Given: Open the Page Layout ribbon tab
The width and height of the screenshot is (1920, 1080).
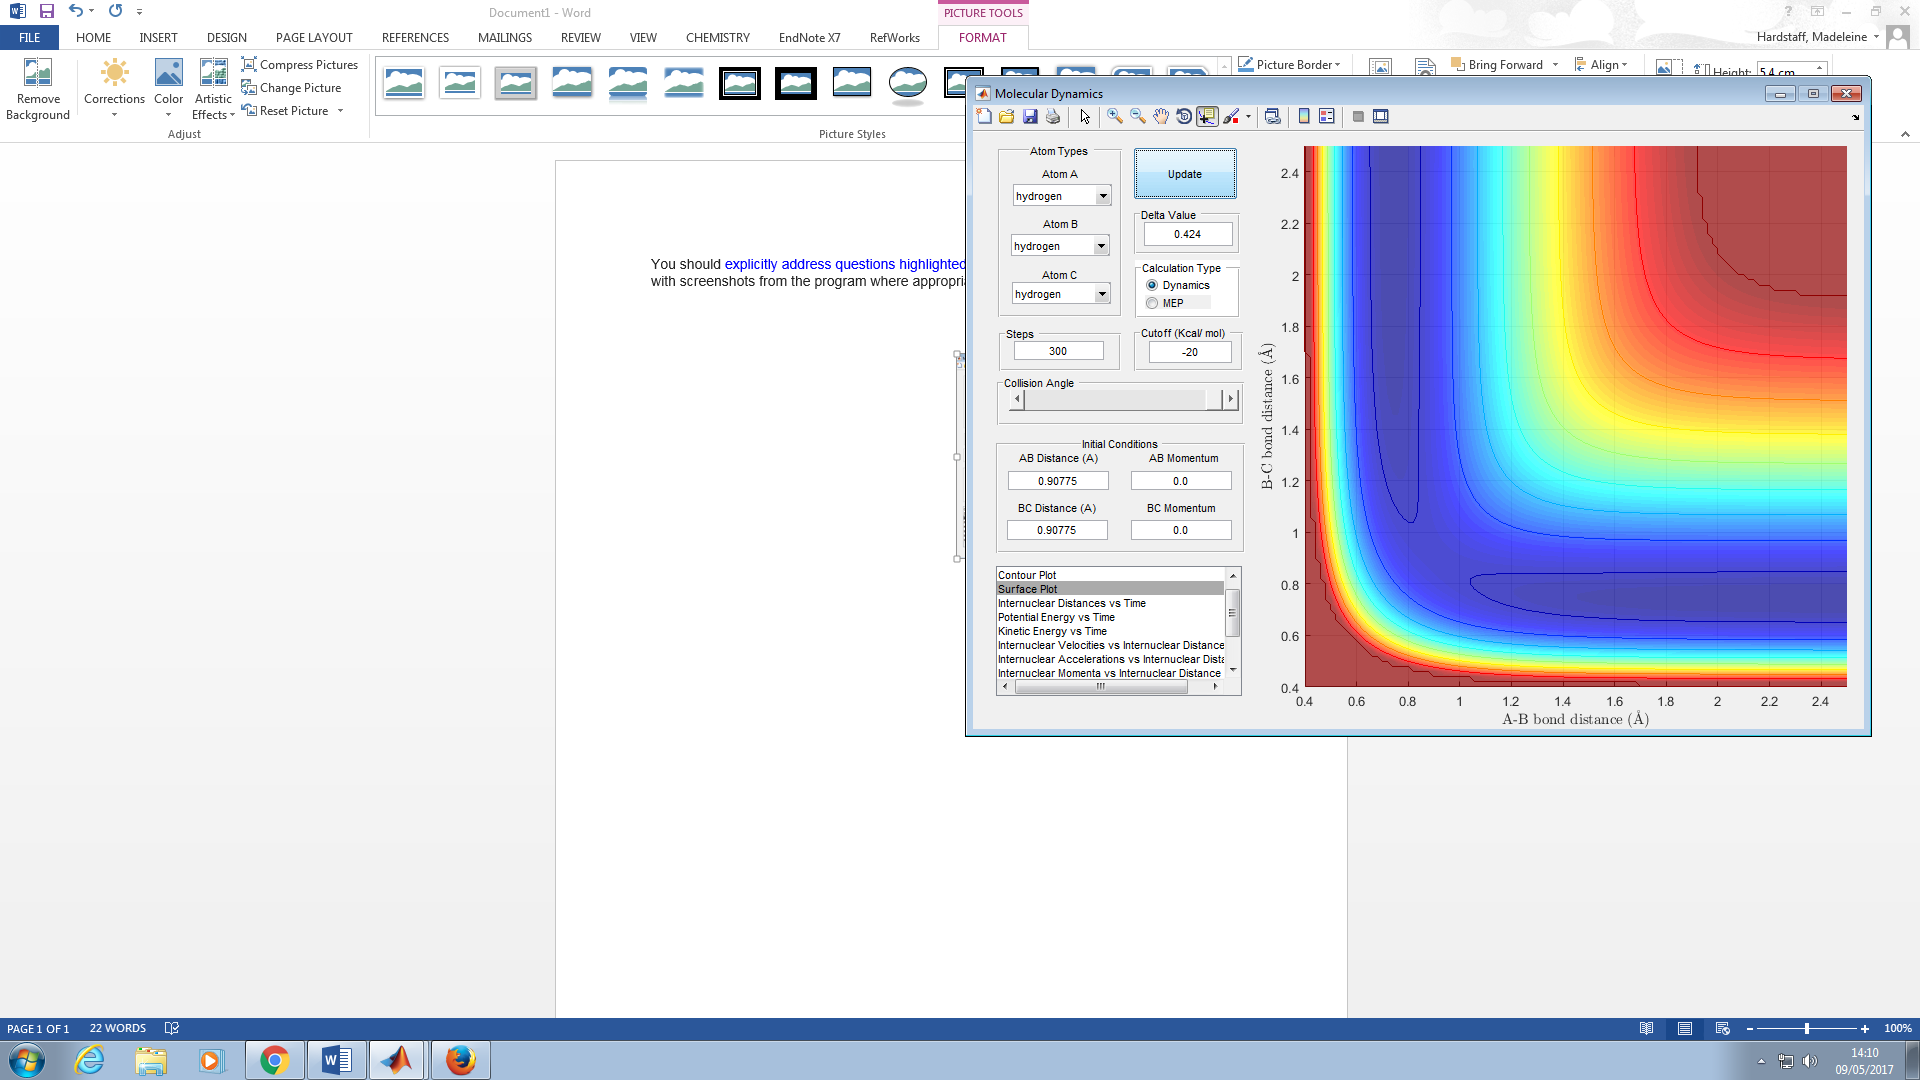Looking at the screenshot, I should click(x=314, y=38).
